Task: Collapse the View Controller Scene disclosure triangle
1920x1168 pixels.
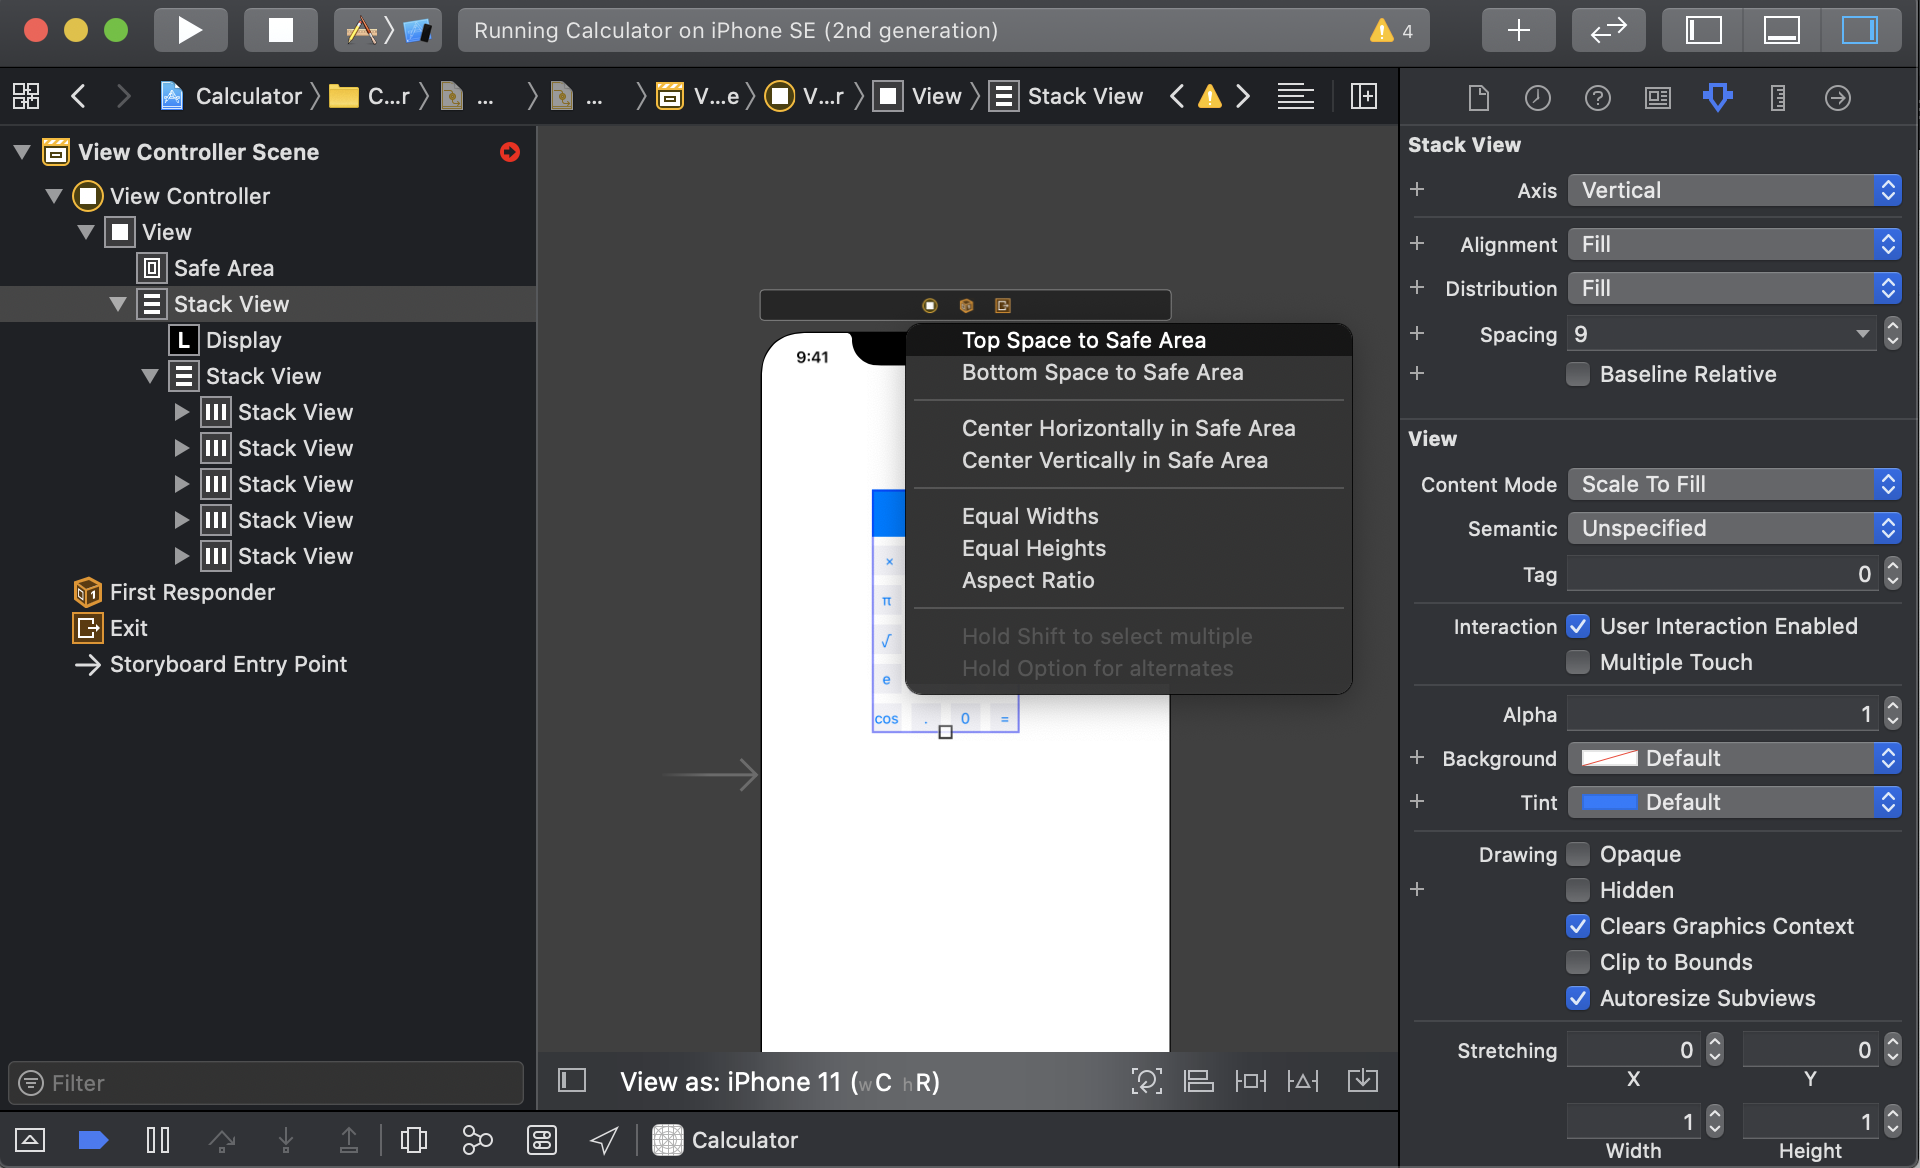Action: [22, 152]
